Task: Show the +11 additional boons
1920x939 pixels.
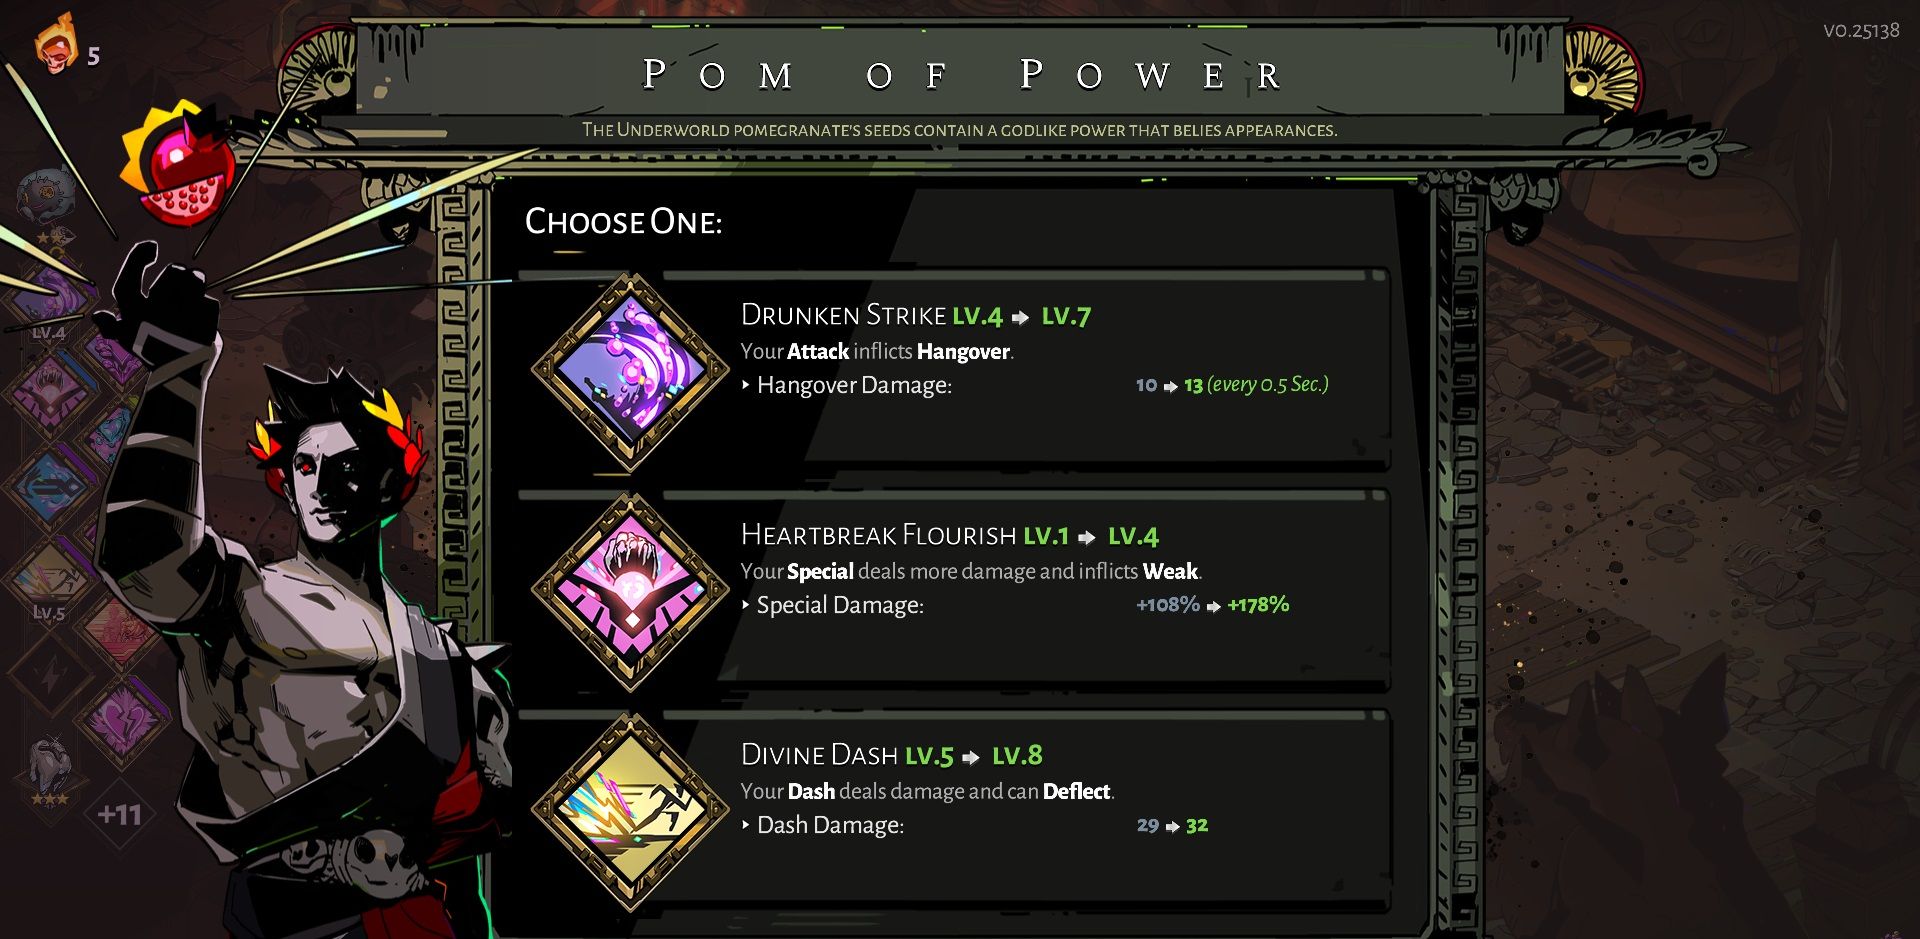Action: click(120, 814)
